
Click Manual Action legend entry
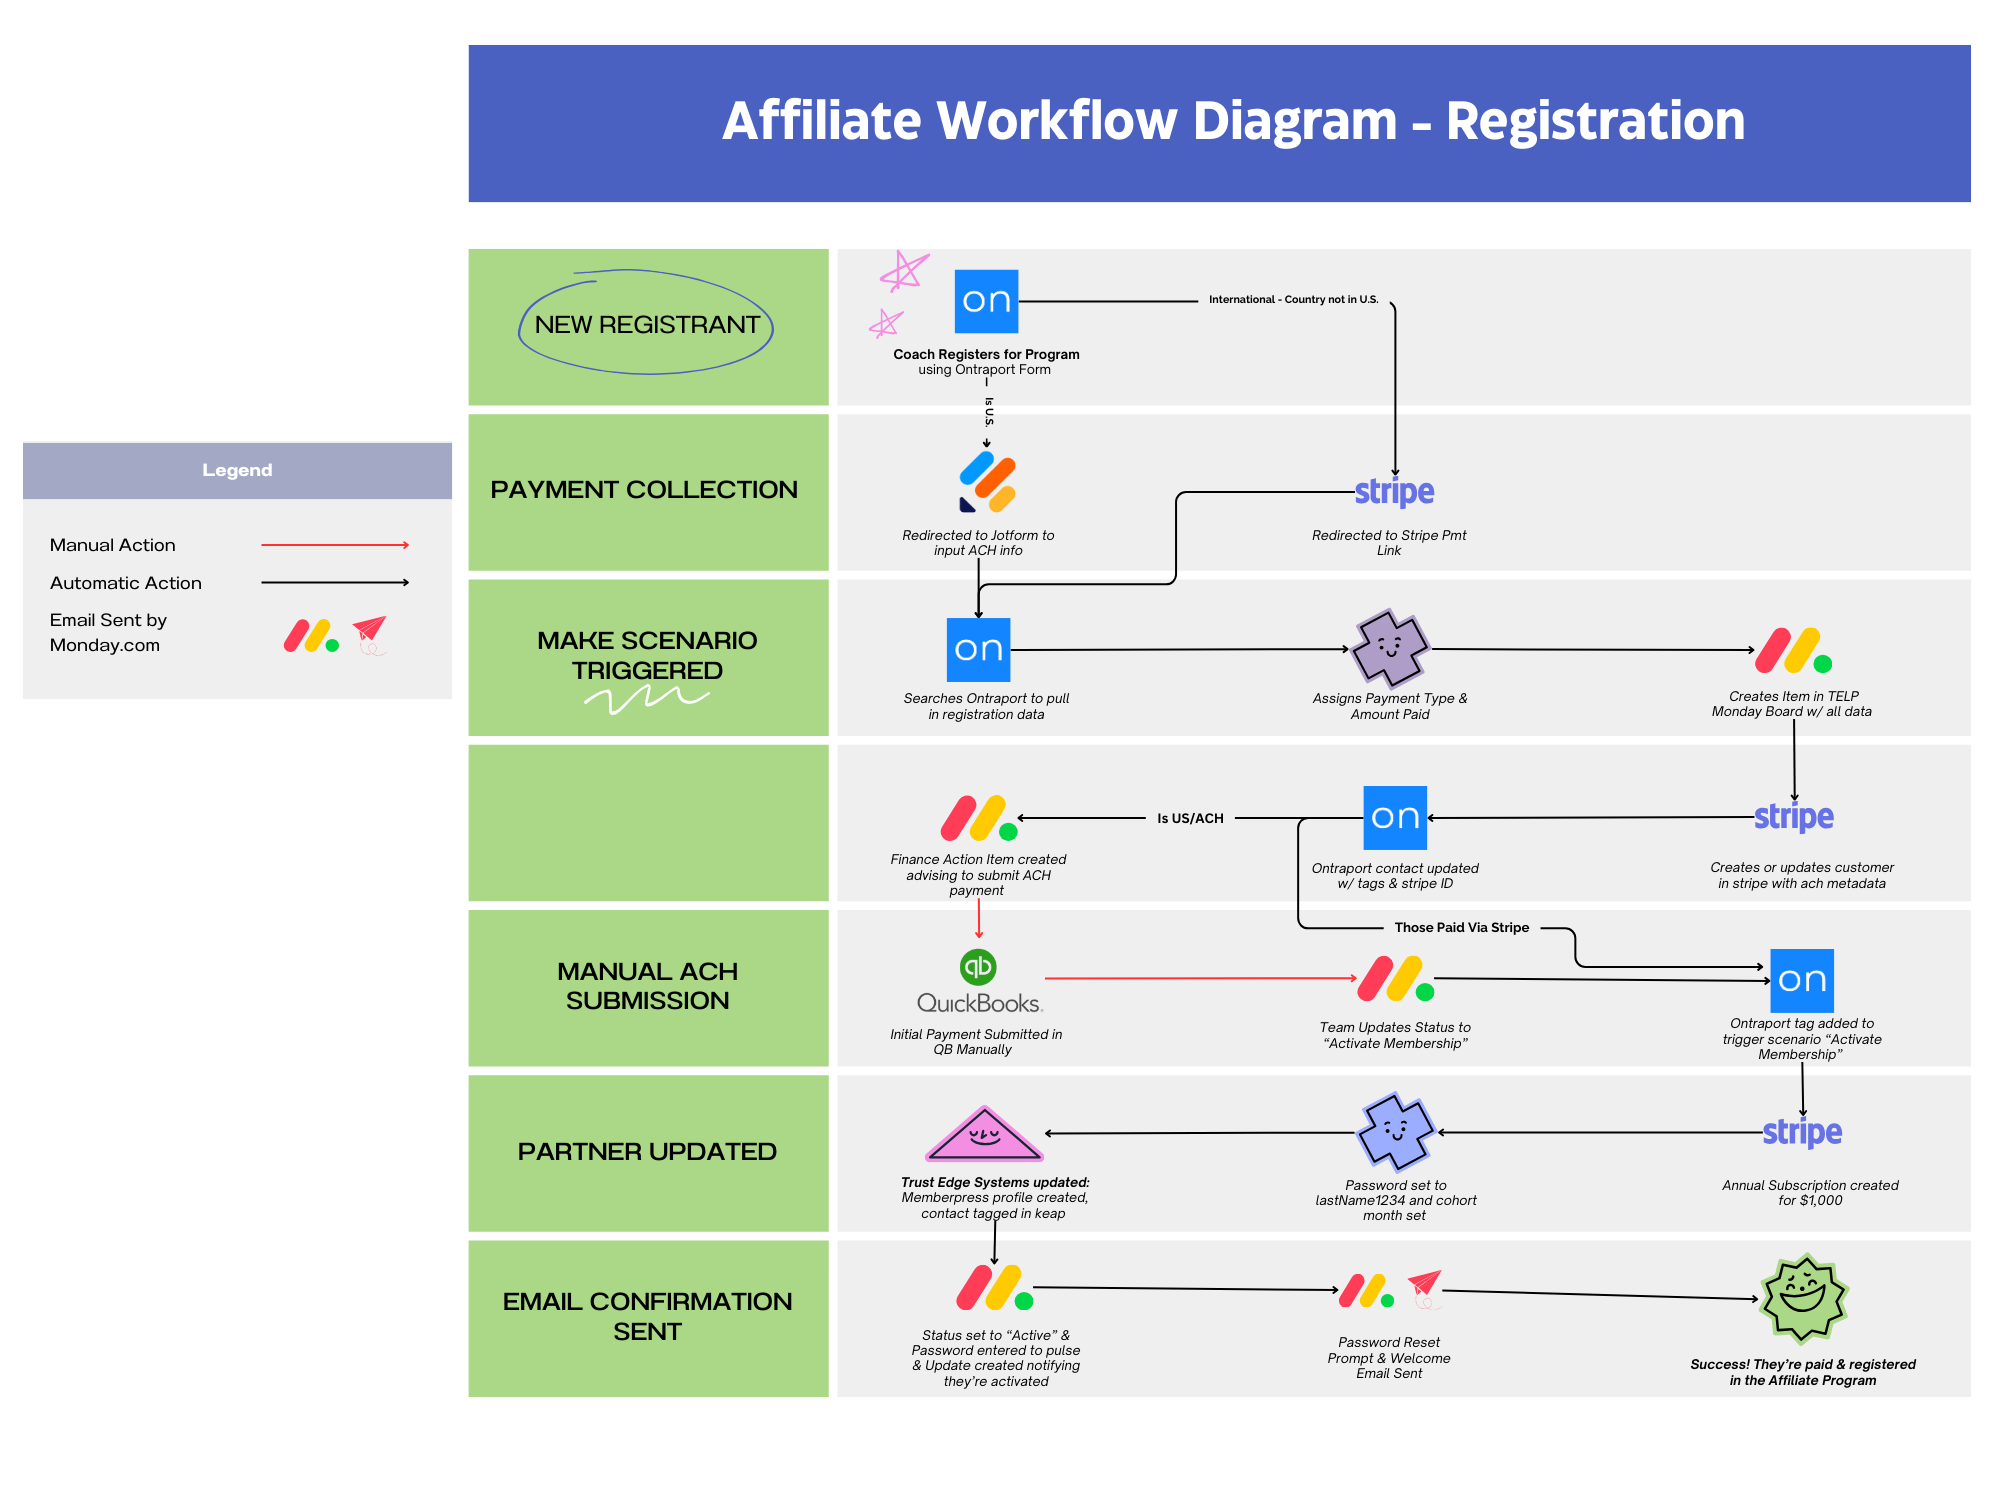tap(113, 545)
